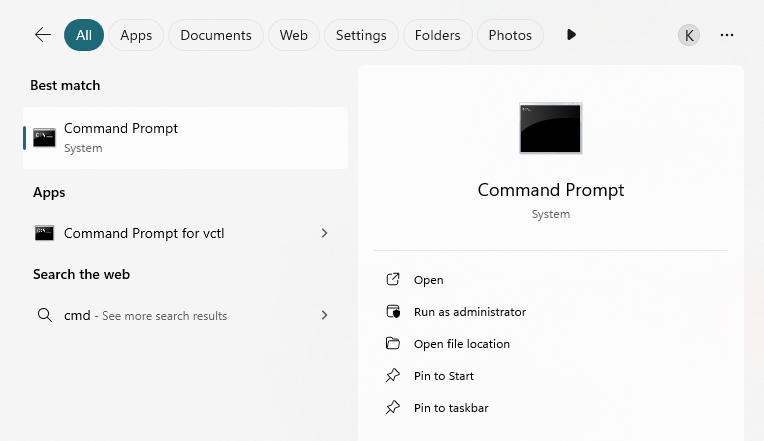Screen dimensions: 764x441
Task: Select the All filter tab
Action: tap(84, 35)
